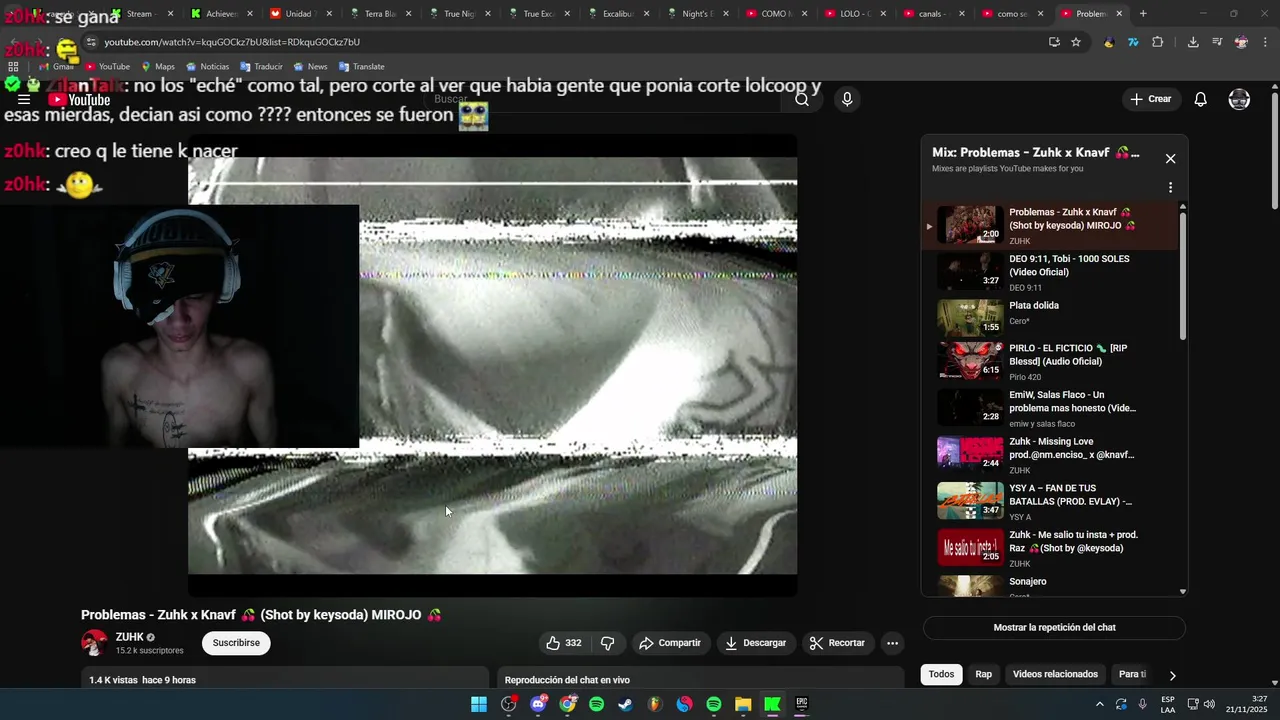Open the browser extensions puzzle icon
The height and width of the screenshot is (720, 1280).
click(1158, 42)
